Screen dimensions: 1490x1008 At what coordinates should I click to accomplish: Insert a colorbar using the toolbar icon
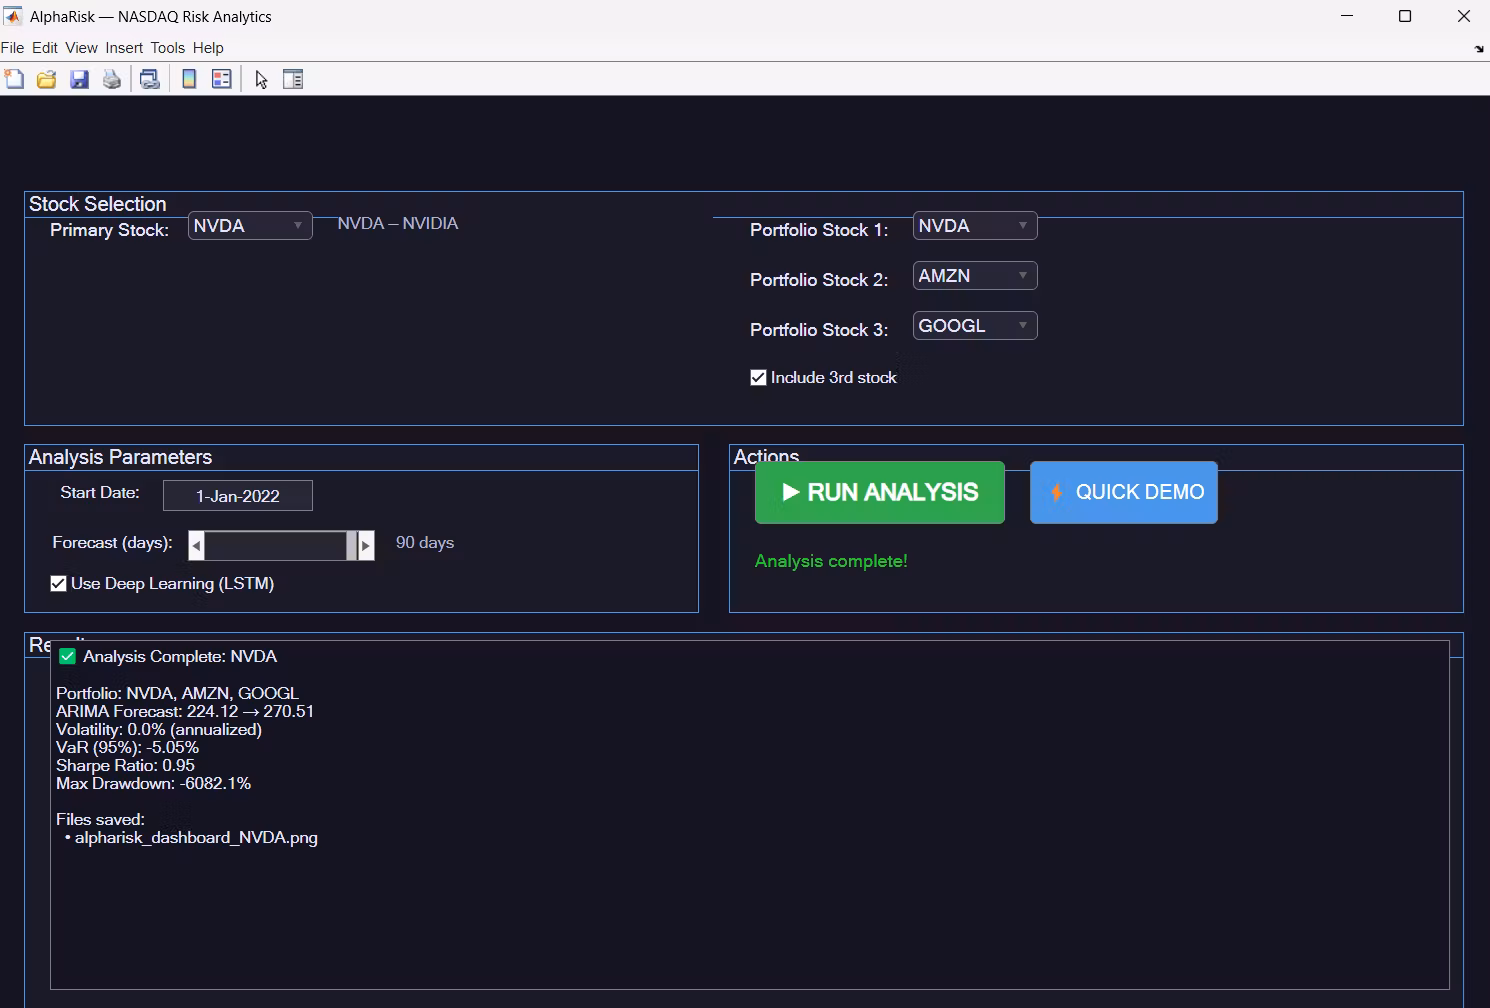(189, 79)
